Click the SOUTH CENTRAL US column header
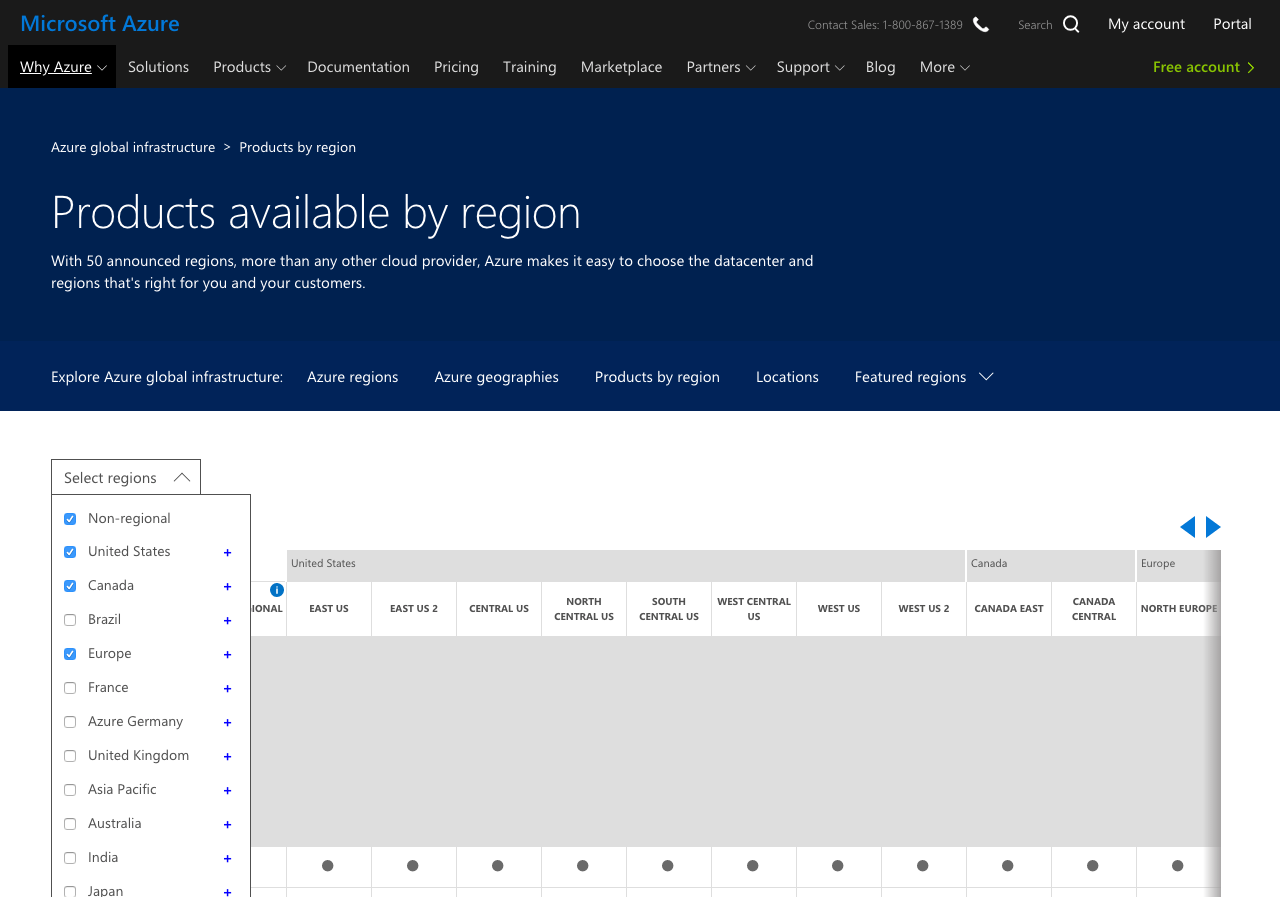The height and width of the screenshot is (897, 1280). tap(669, 608)
